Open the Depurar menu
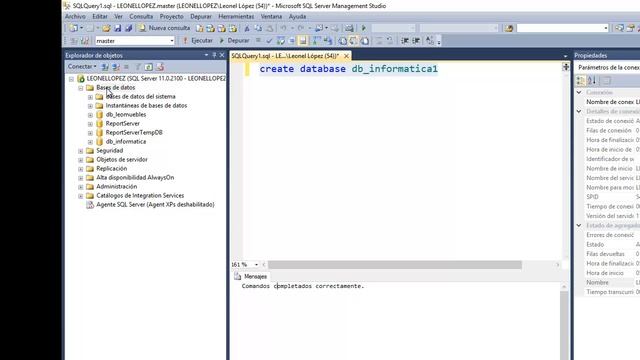The image size is (640, 360). [201, 16]
